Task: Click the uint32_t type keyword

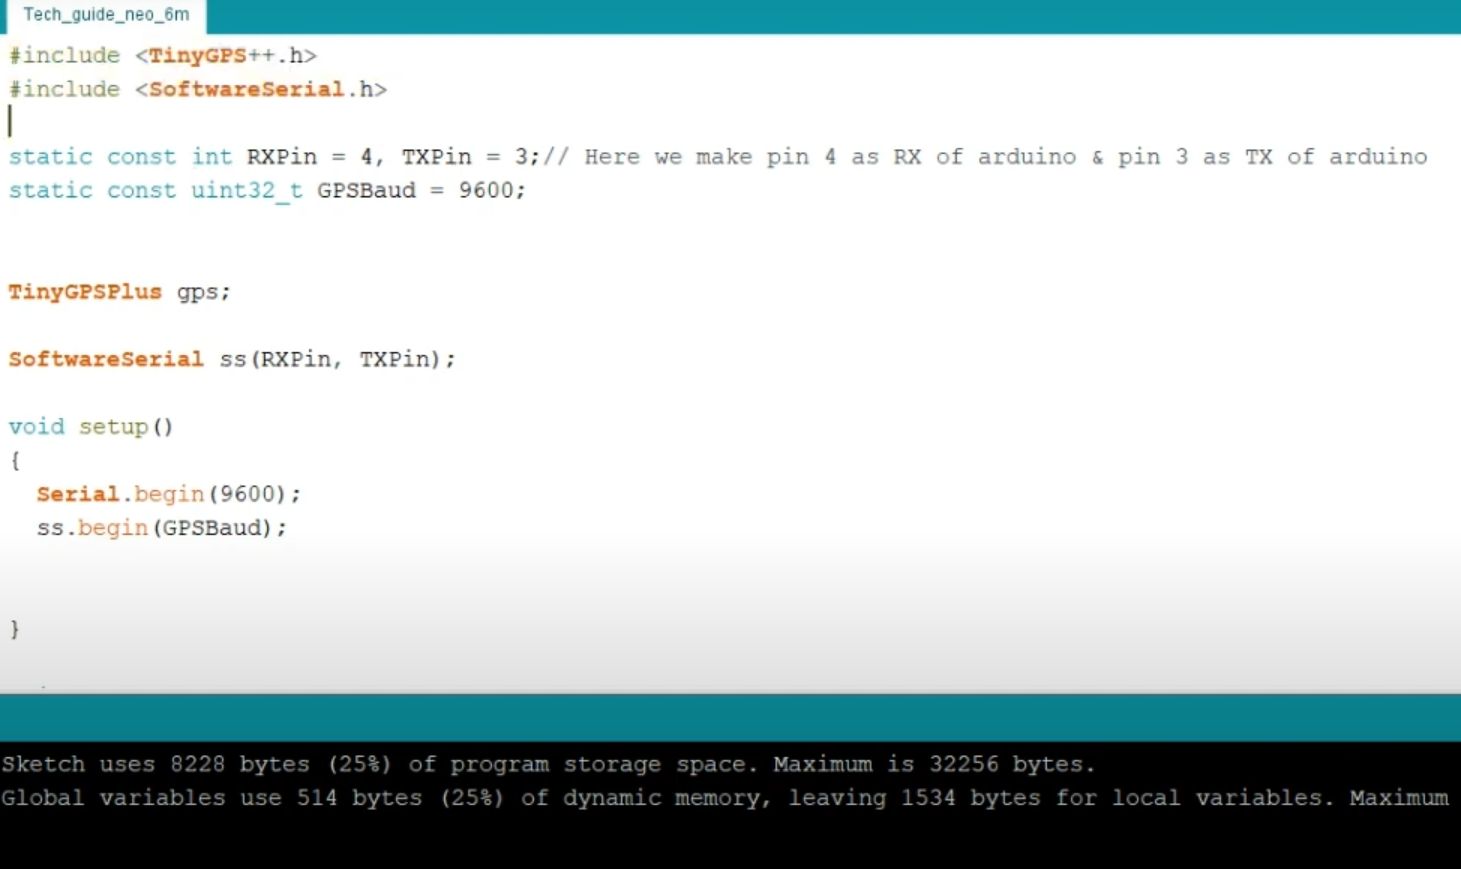Action: pyautogui.click(x=247, y=190)
